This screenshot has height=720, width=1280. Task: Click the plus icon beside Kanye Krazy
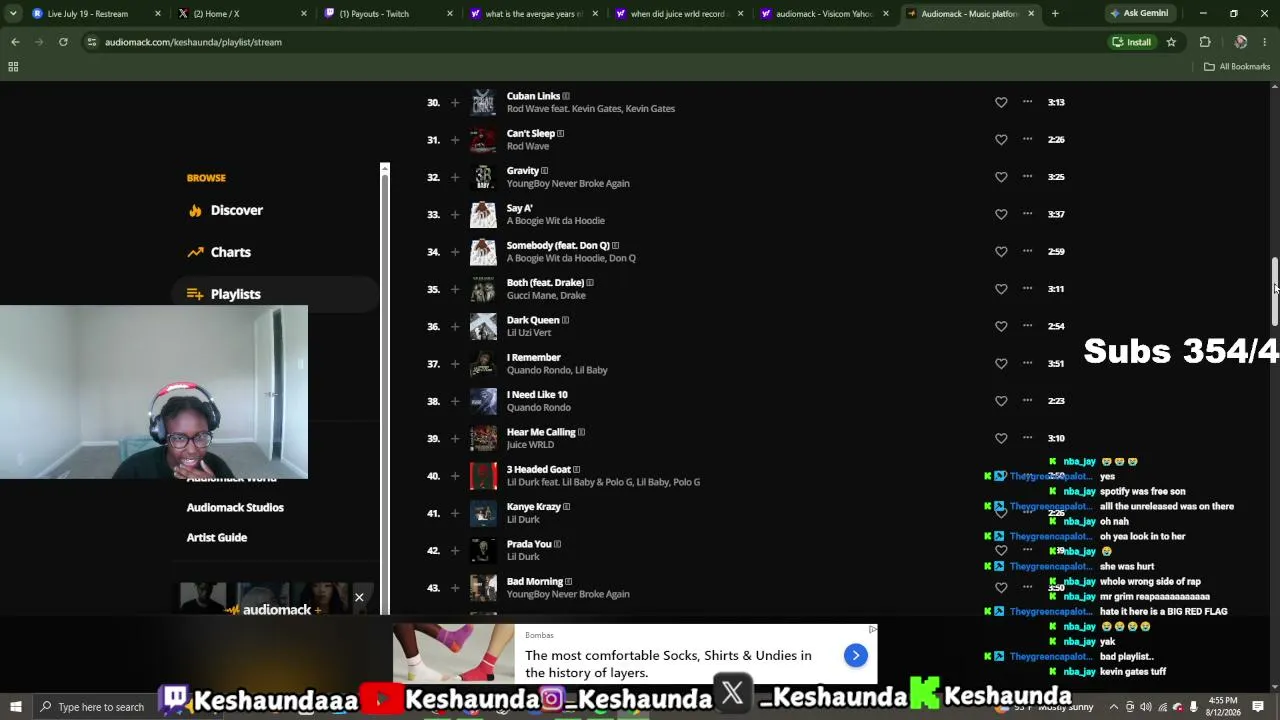coord(455,513)
